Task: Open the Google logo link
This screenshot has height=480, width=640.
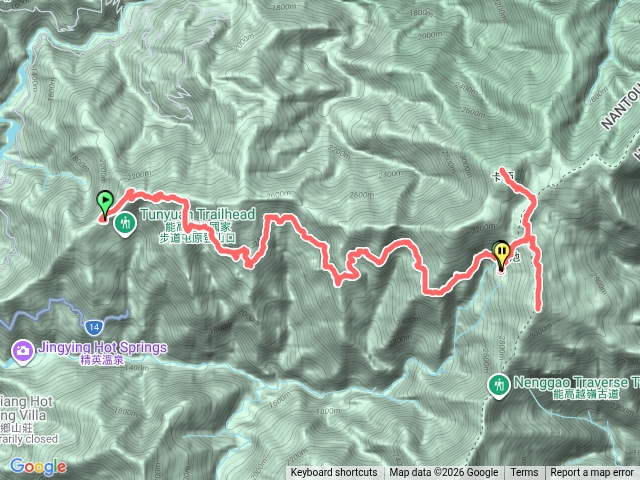Action: [38, 466]
